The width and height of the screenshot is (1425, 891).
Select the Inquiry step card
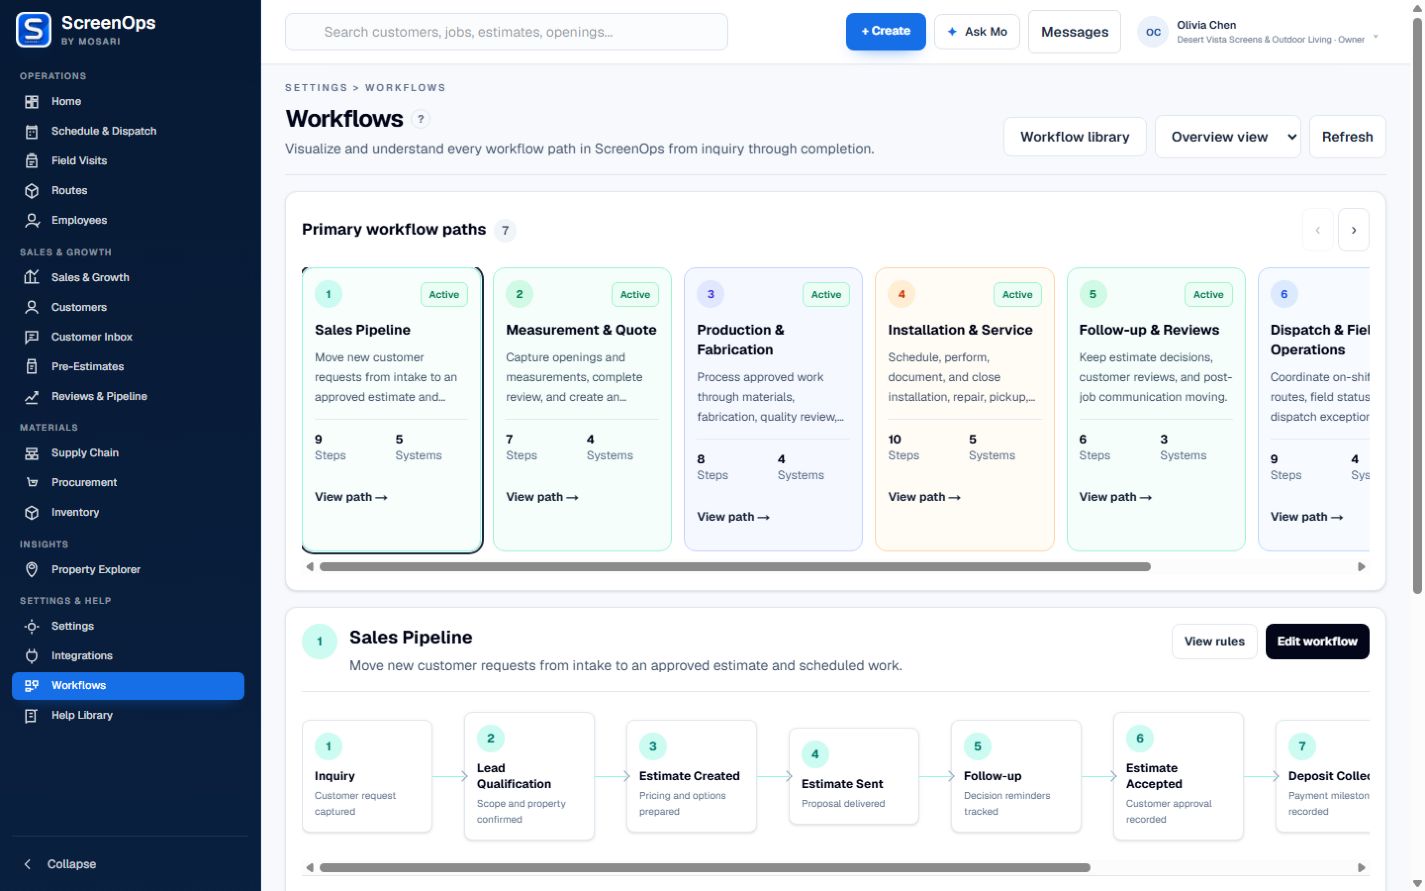click(x=367, y=777)
